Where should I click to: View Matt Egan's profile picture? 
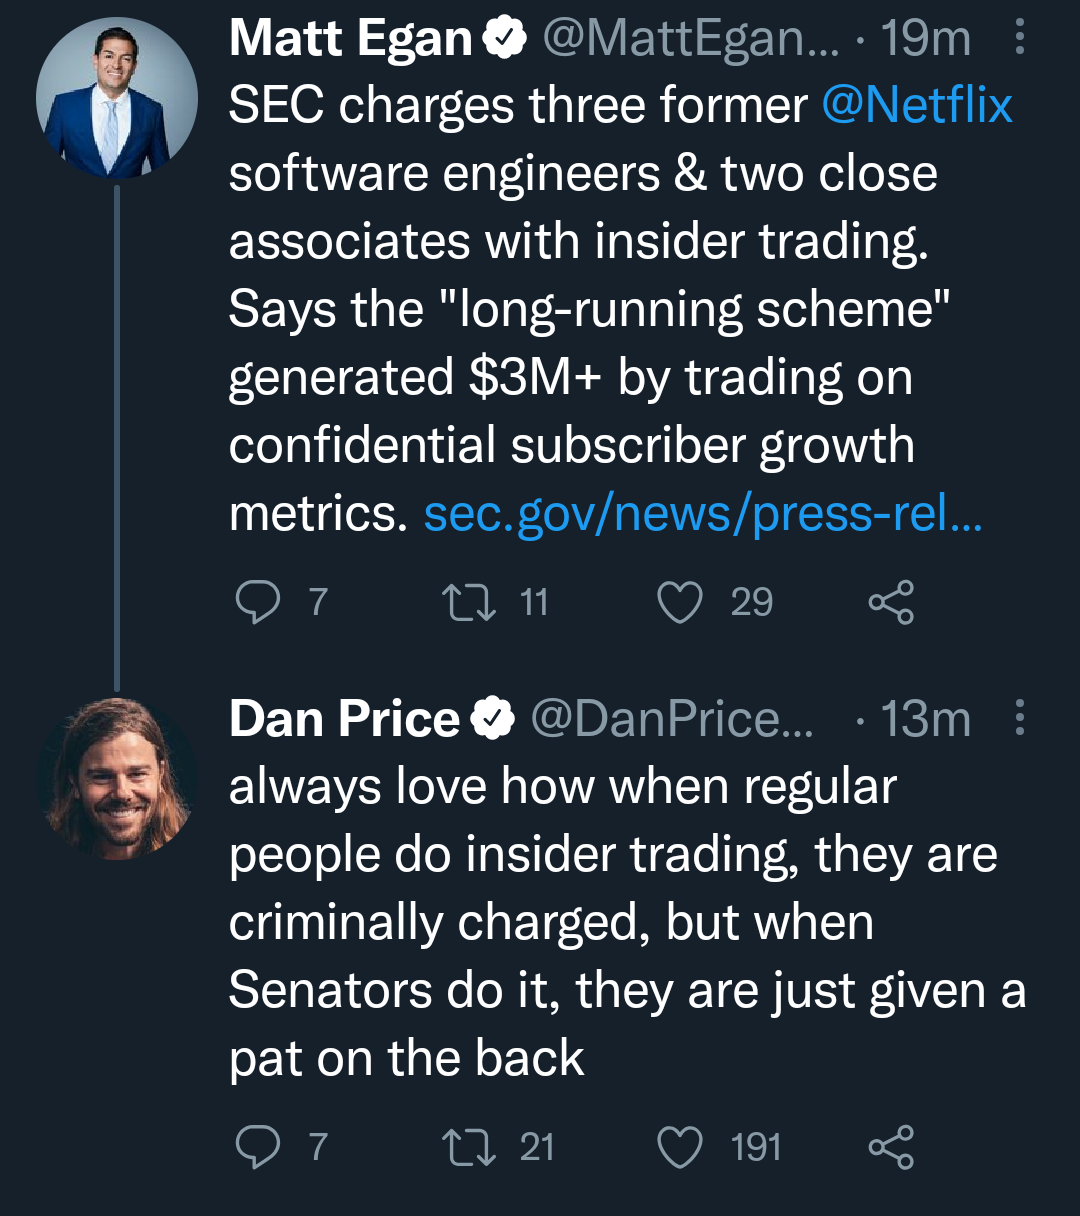(x=116, y=98)
